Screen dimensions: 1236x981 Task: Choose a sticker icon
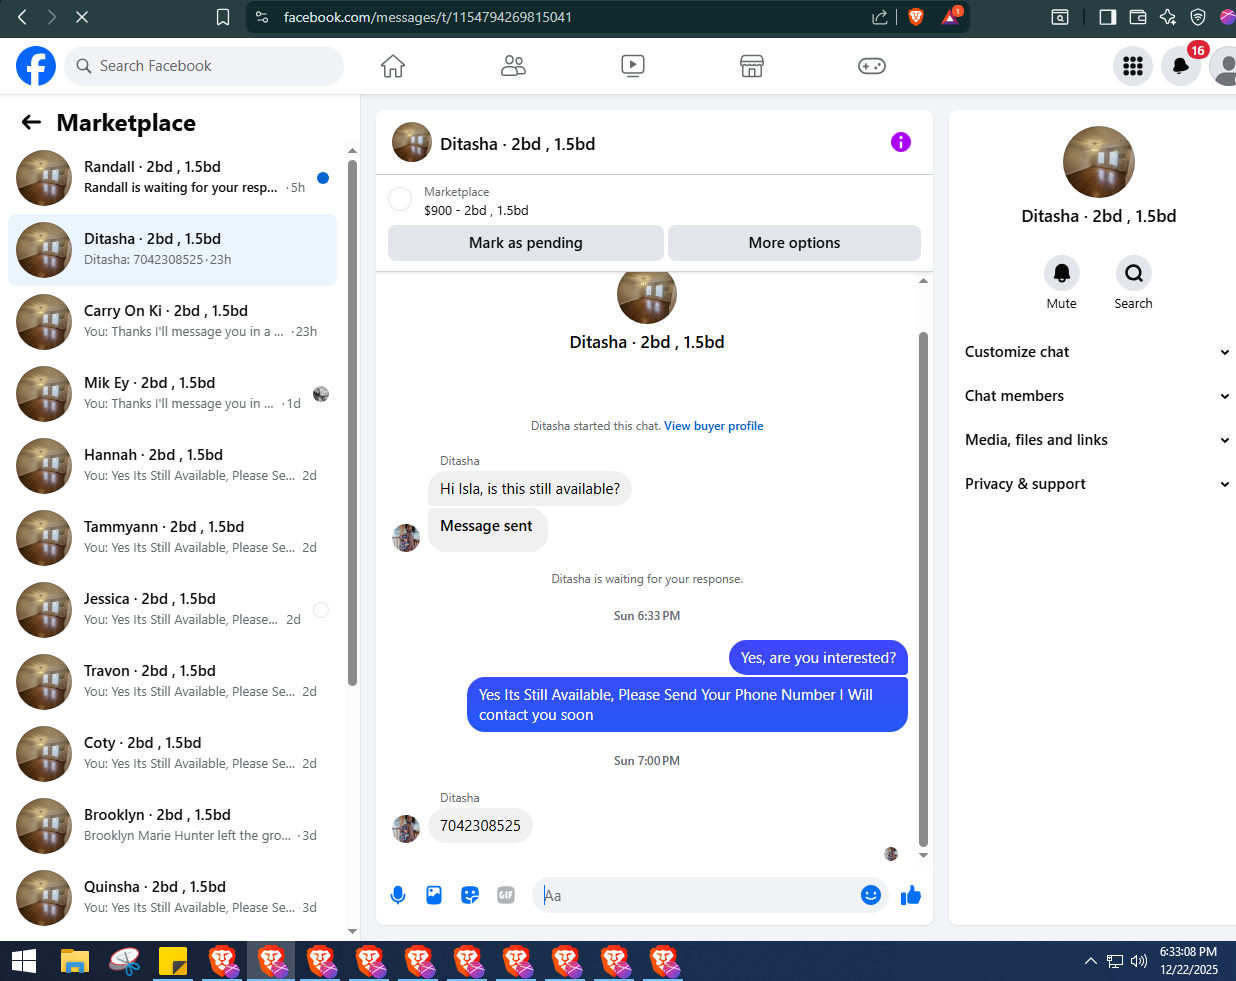(x=470, y=895)
